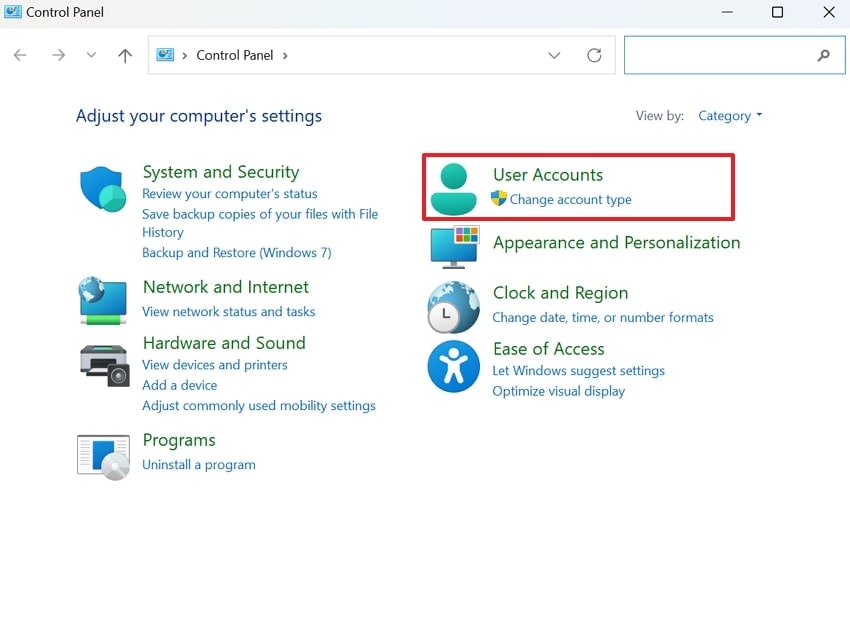Open View devices and printers
This screenshot has height=625, width=850.
pyautogui.click(x=215, y=365)
